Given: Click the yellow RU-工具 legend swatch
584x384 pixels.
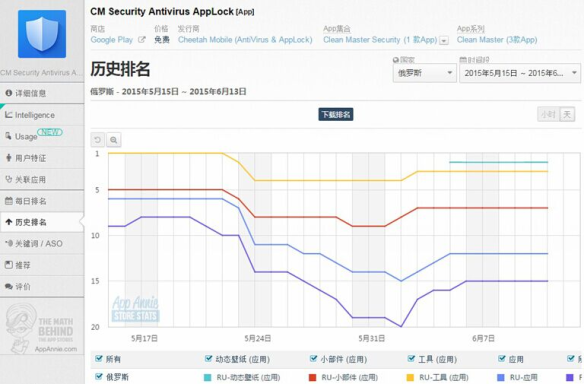Looking at the screenshot, I should click(x=410, y=377).
